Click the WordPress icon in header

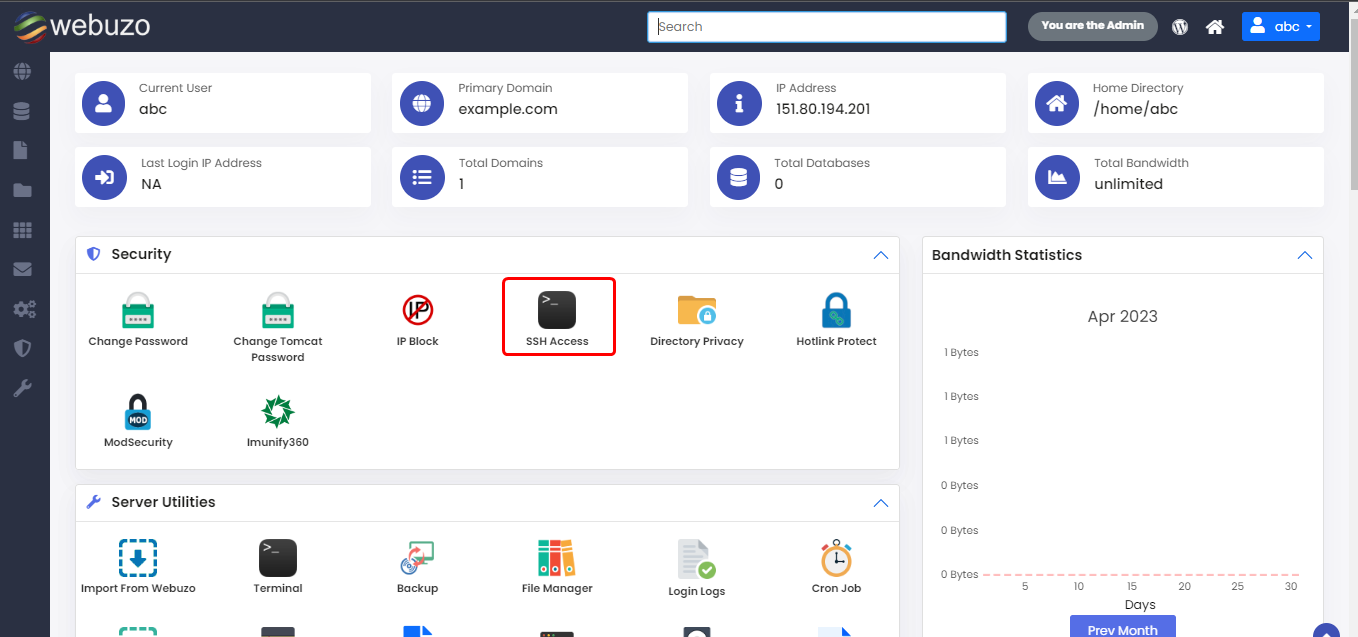coord(1180,27)
